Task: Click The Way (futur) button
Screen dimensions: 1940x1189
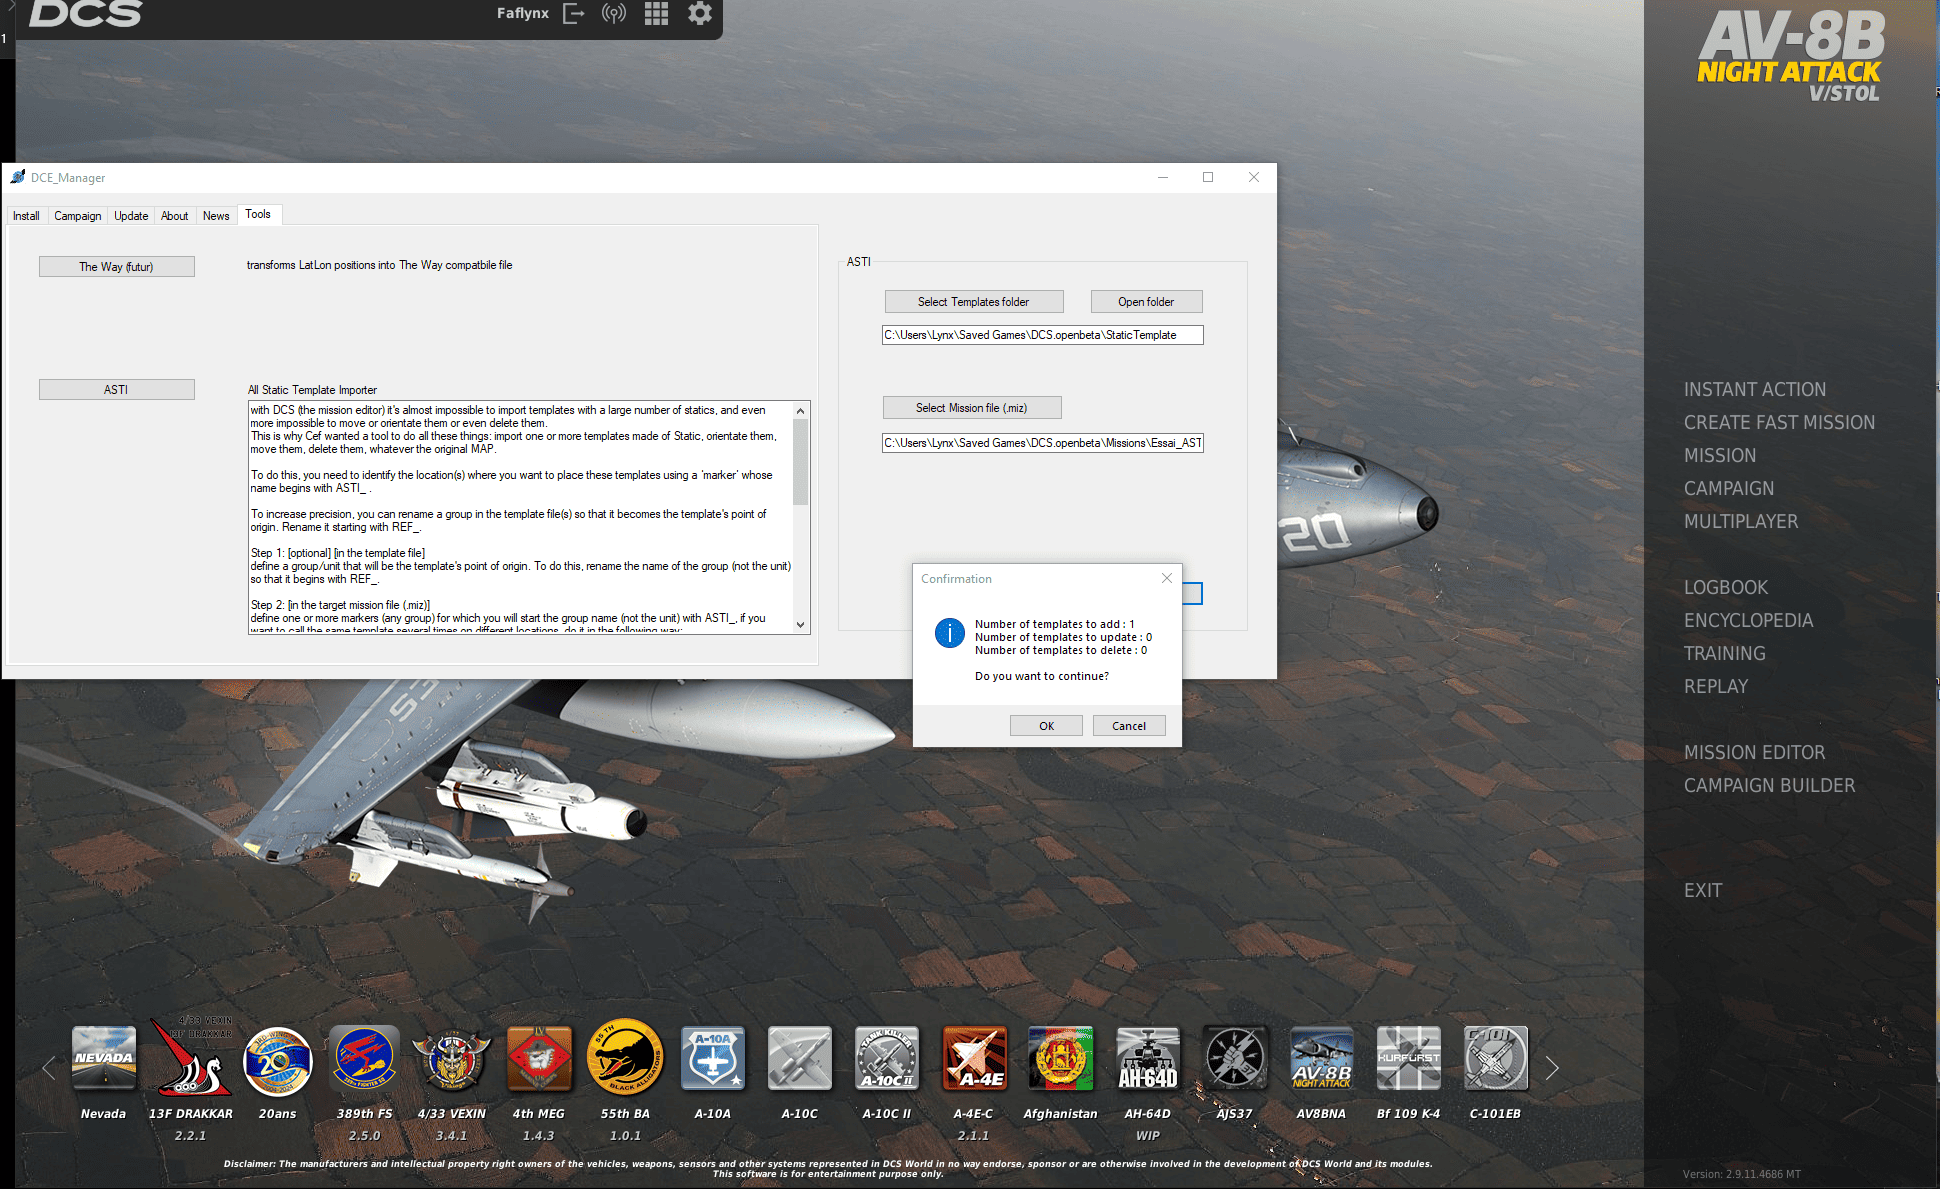Action: point(117,267)
